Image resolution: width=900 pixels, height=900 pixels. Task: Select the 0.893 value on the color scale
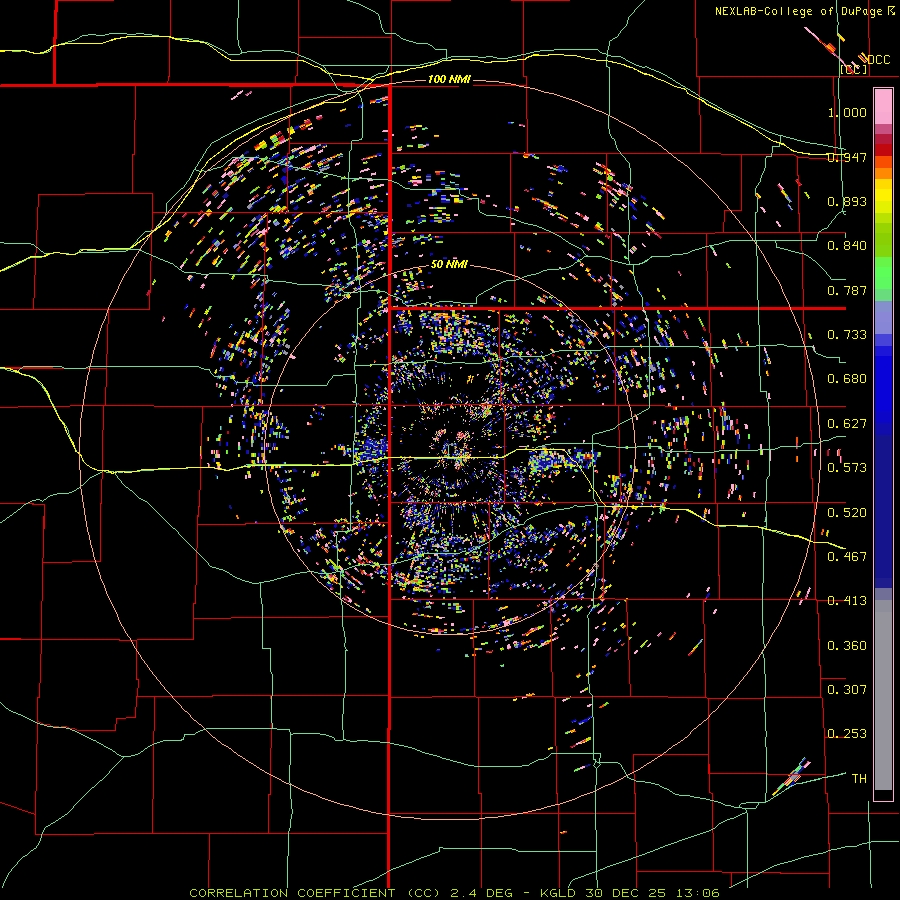tap(847, 201)
